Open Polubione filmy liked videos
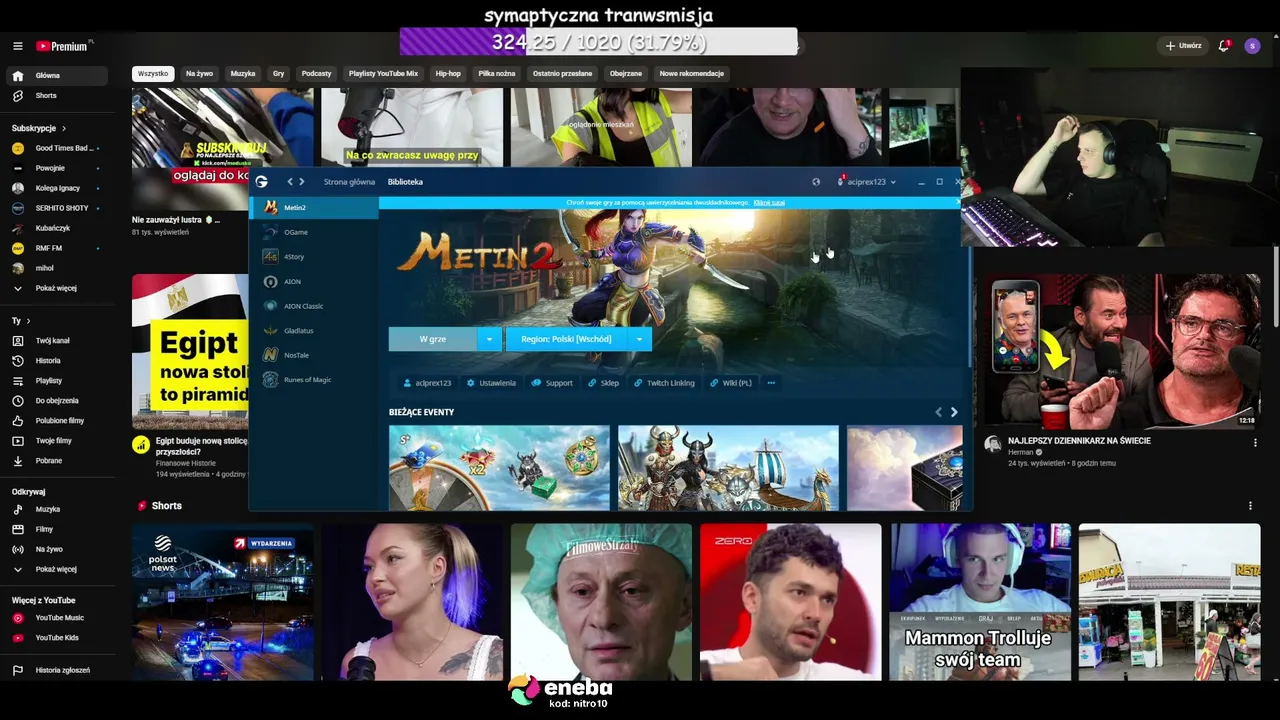This screenshot has height=720, width=1280. [x=60, y=421]
